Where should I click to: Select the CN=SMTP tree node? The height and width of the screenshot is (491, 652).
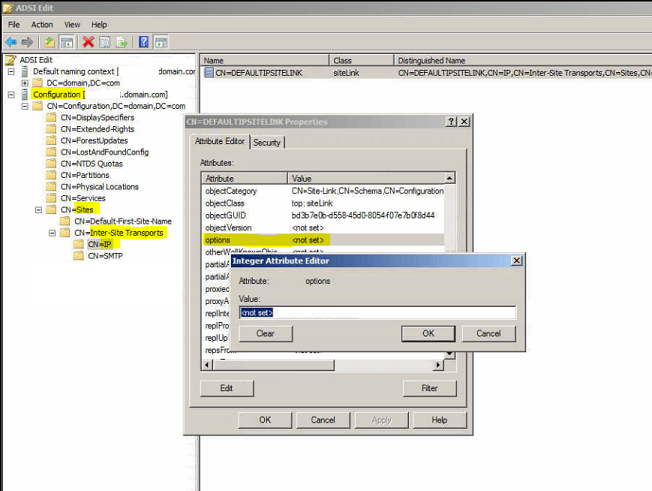pos(105,256)
